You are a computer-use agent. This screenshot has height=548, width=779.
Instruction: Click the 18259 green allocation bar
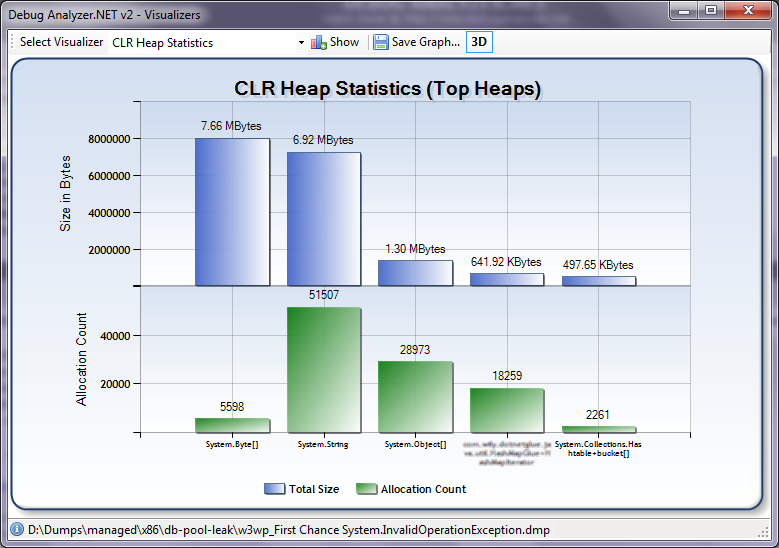click(x=507, y=410)
